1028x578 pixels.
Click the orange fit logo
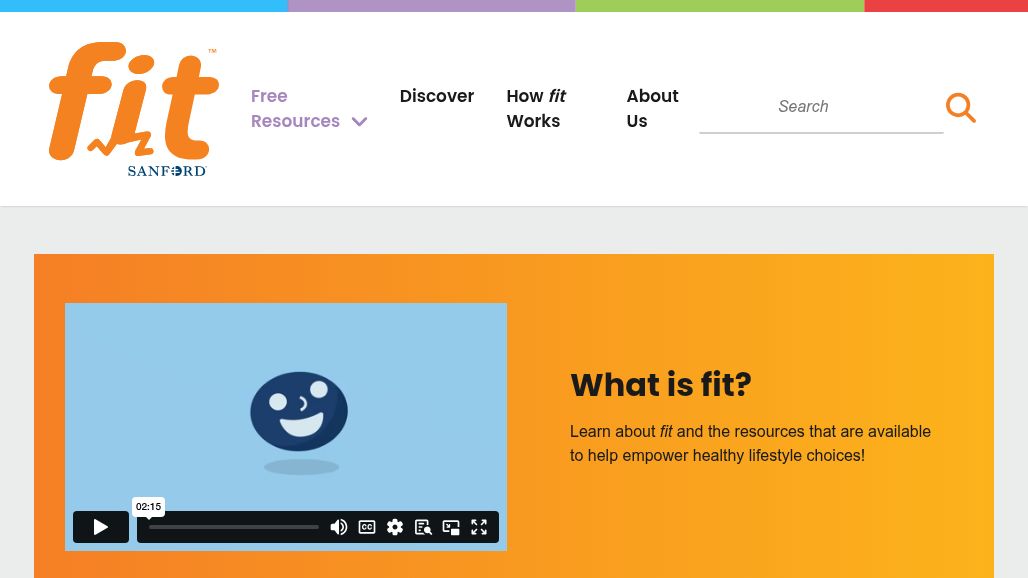pyautogui.click(x=128, y=100)
